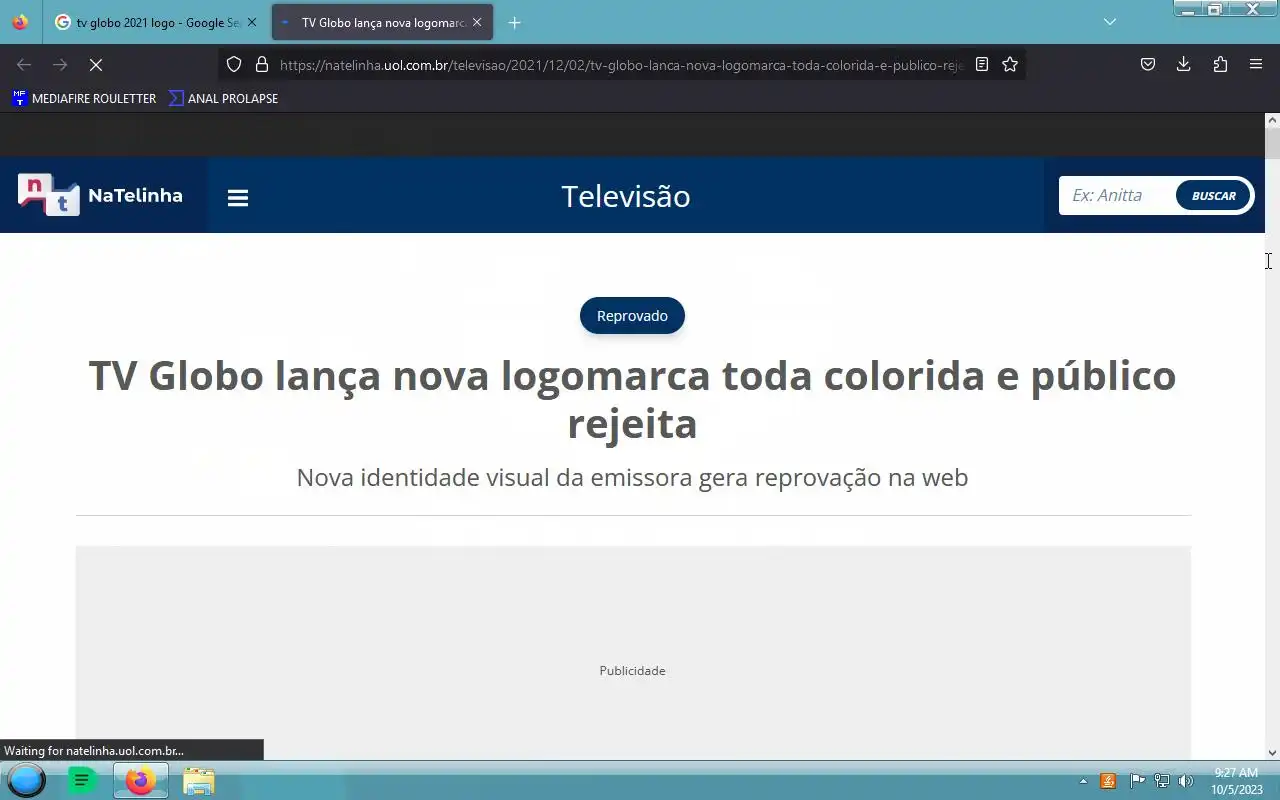
Task: Open the extensions menu
Action: click(1220, 64)
